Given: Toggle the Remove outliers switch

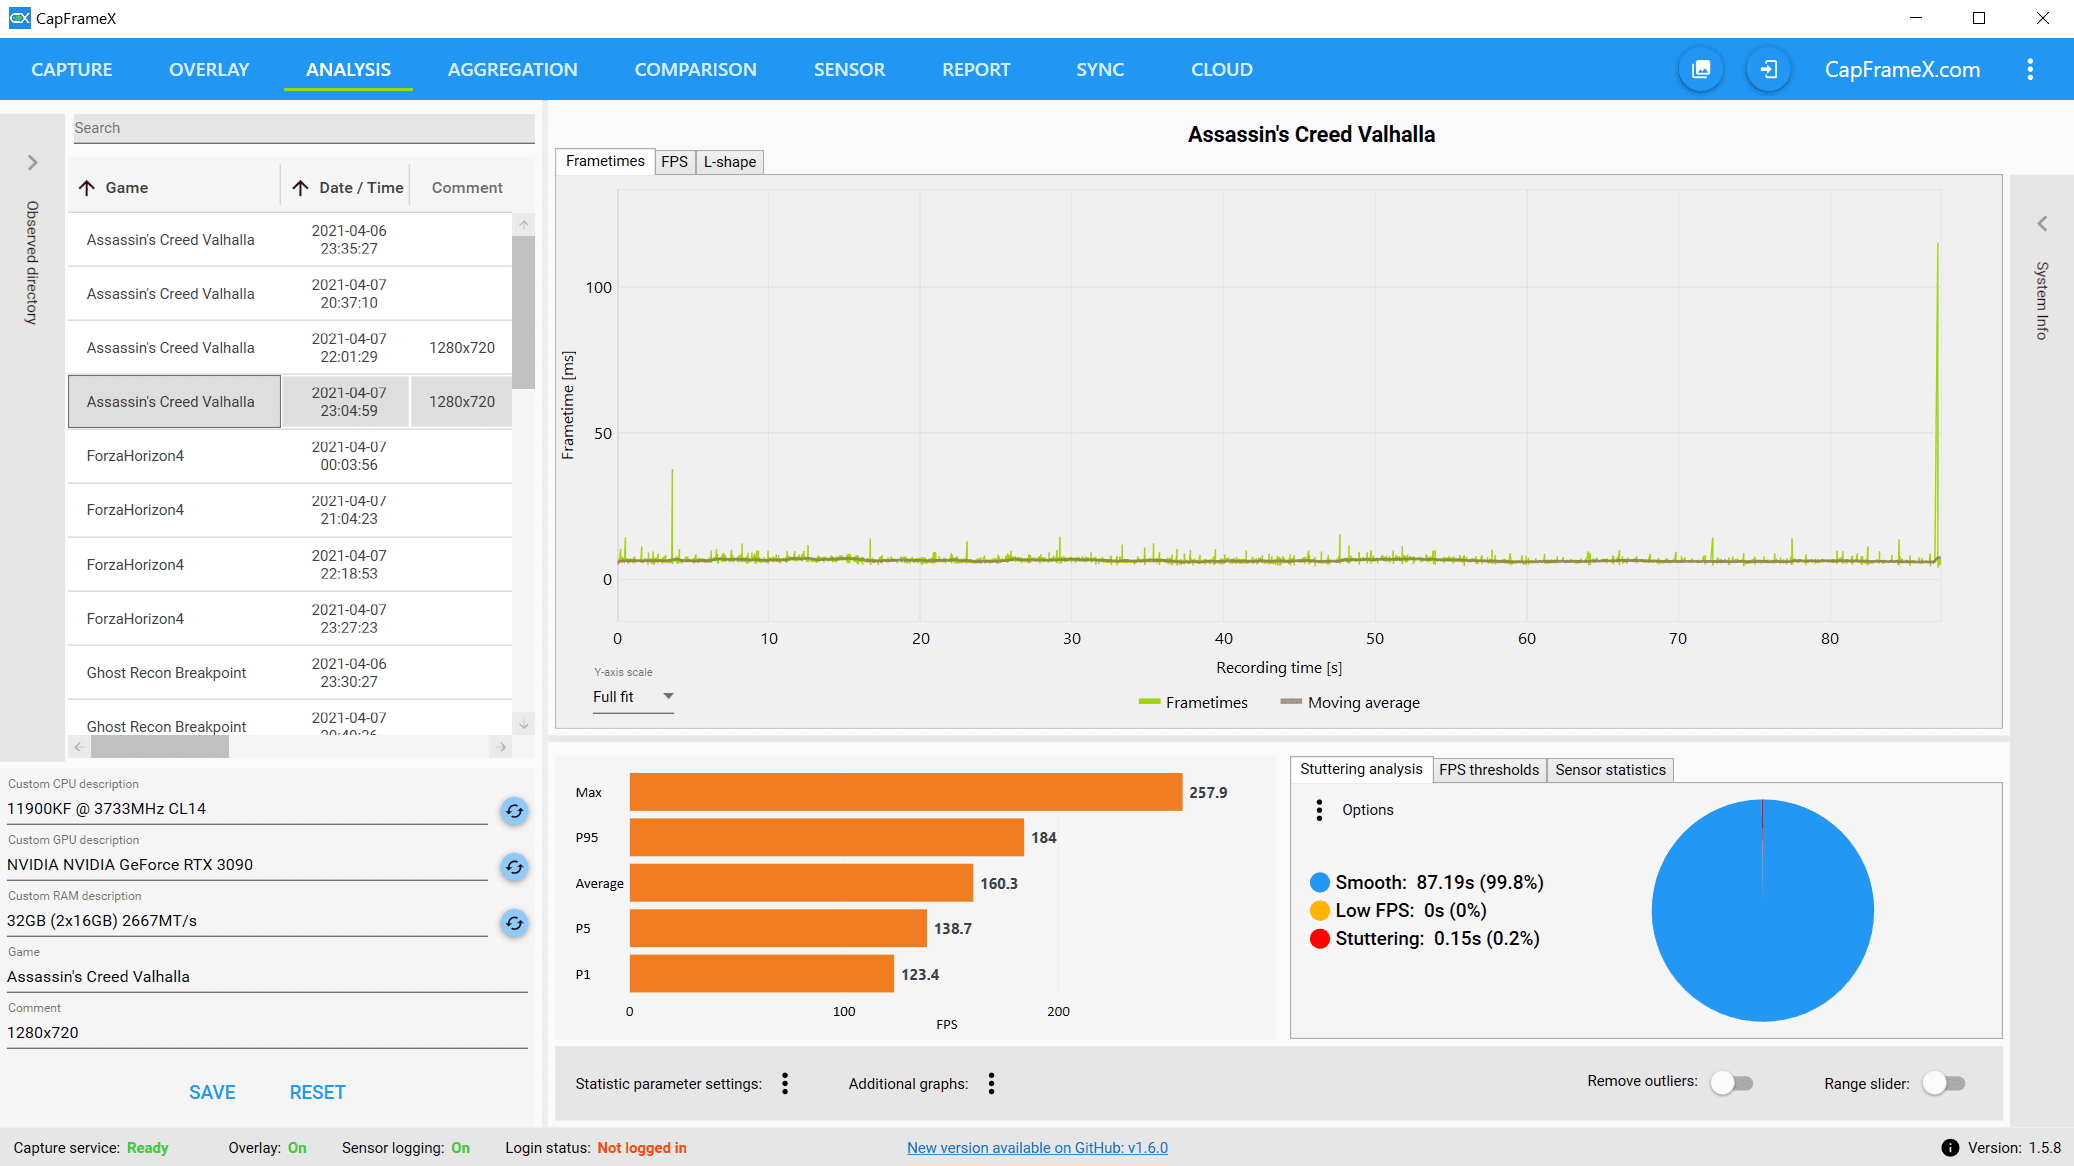Looking at the screenshot, I should pyautogui.click(x=1731, y=1083).
